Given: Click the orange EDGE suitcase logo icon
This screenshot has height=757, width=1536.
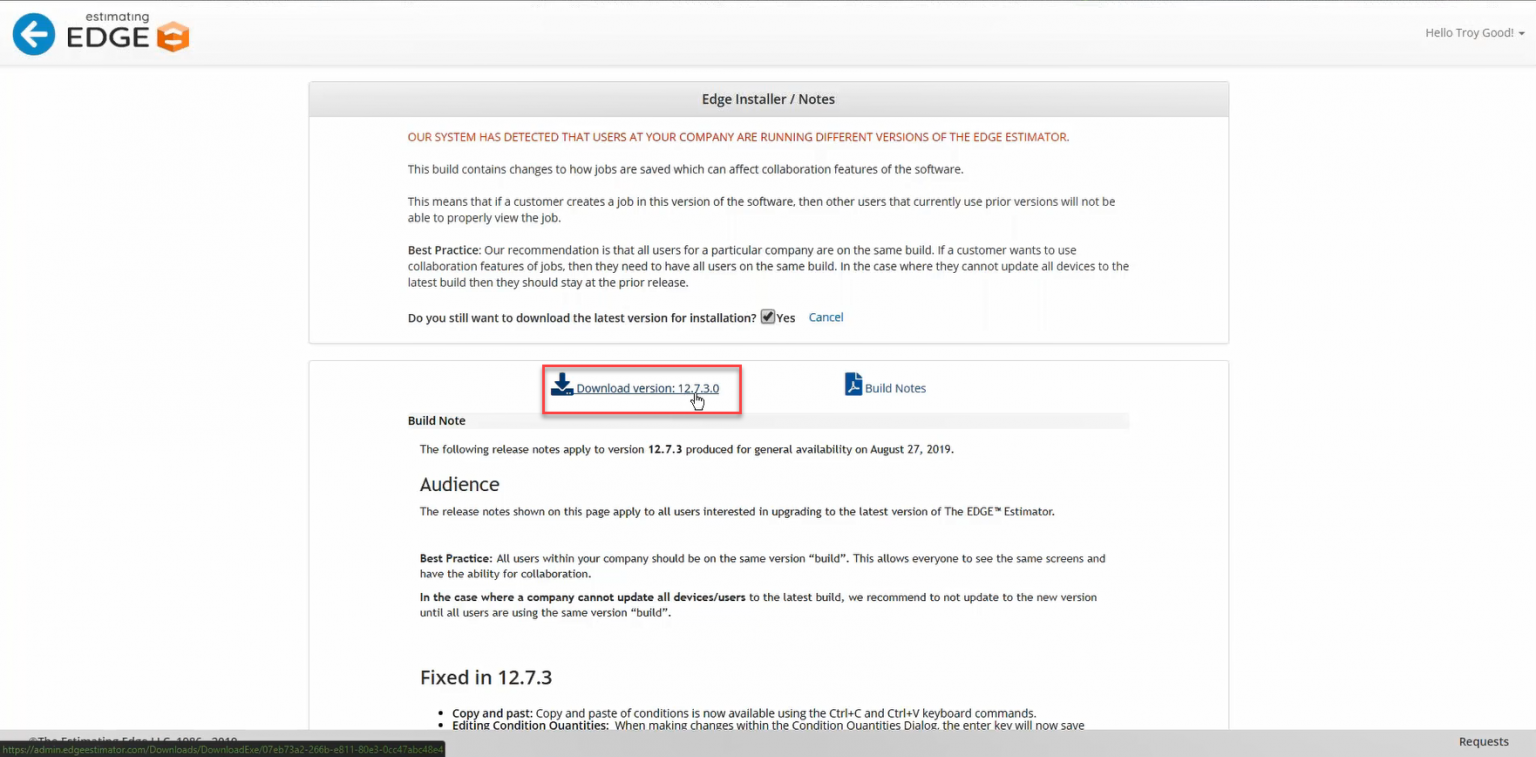Looking at the screenshot, I should pos(170,33).
